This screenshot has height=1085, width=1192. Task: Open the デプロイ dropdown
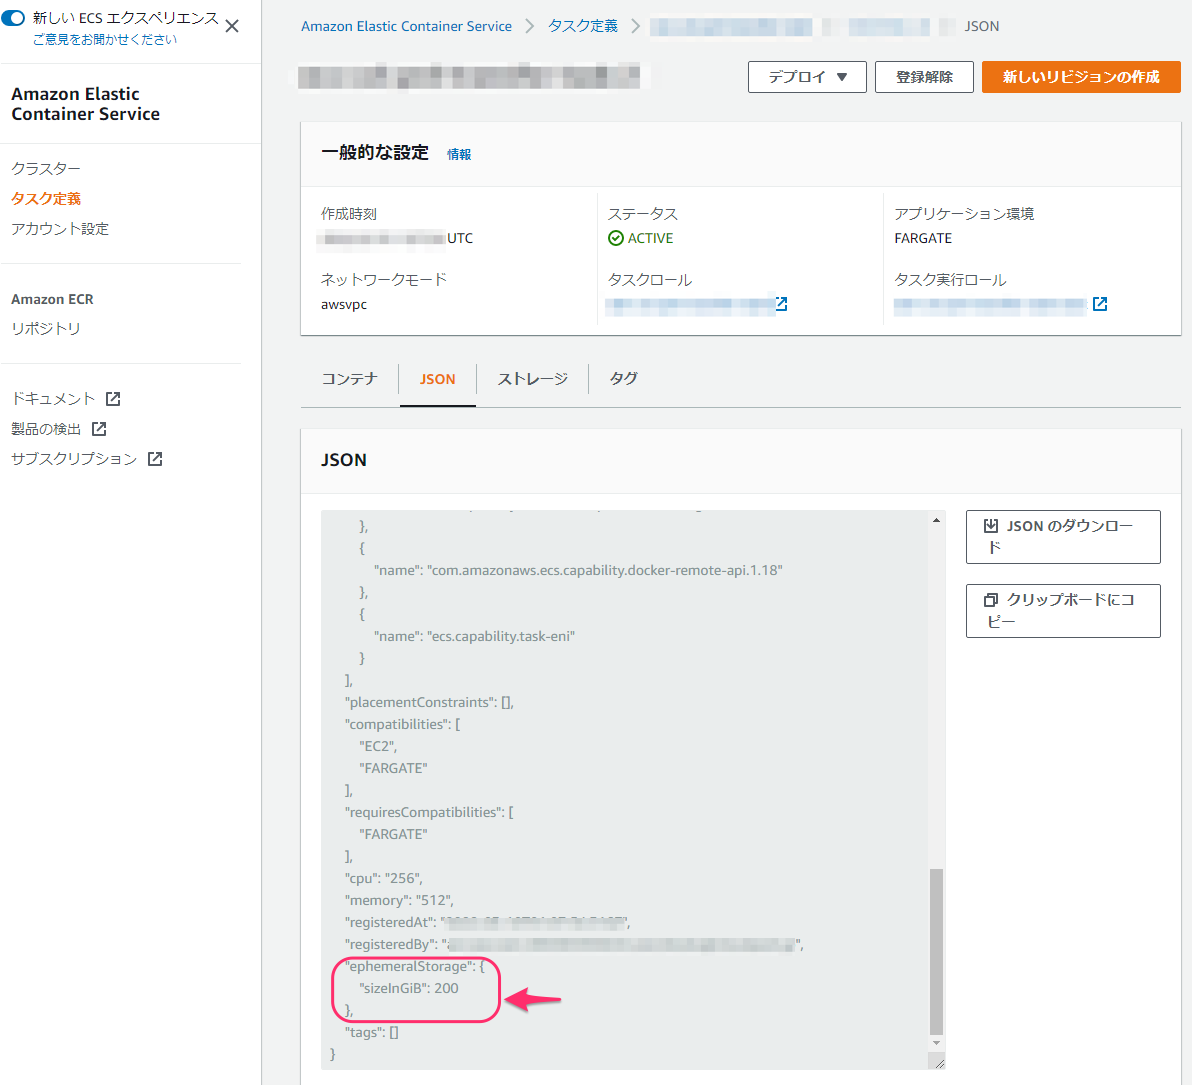(807, 77)
